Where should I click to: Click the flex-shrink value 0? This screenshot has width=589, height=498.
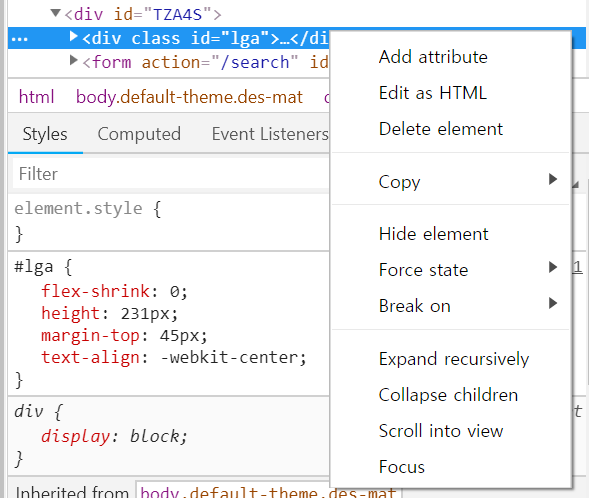pos(174,291)
